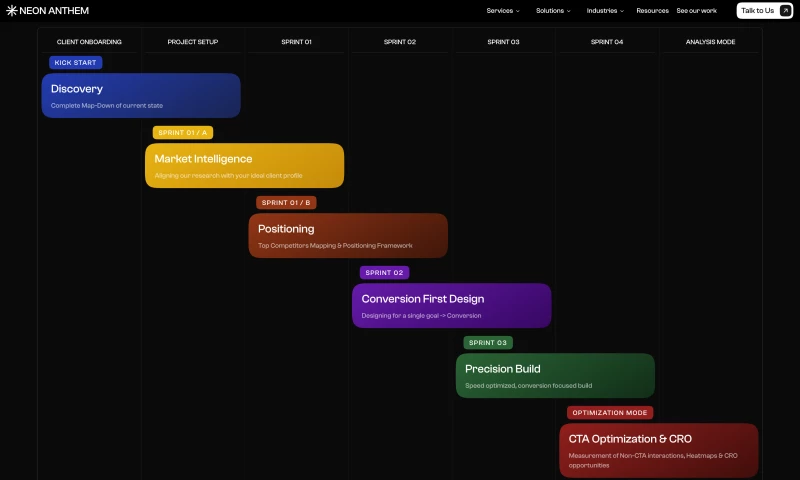Click 'Complete Map-Down of current state' text

pos(107,106)
